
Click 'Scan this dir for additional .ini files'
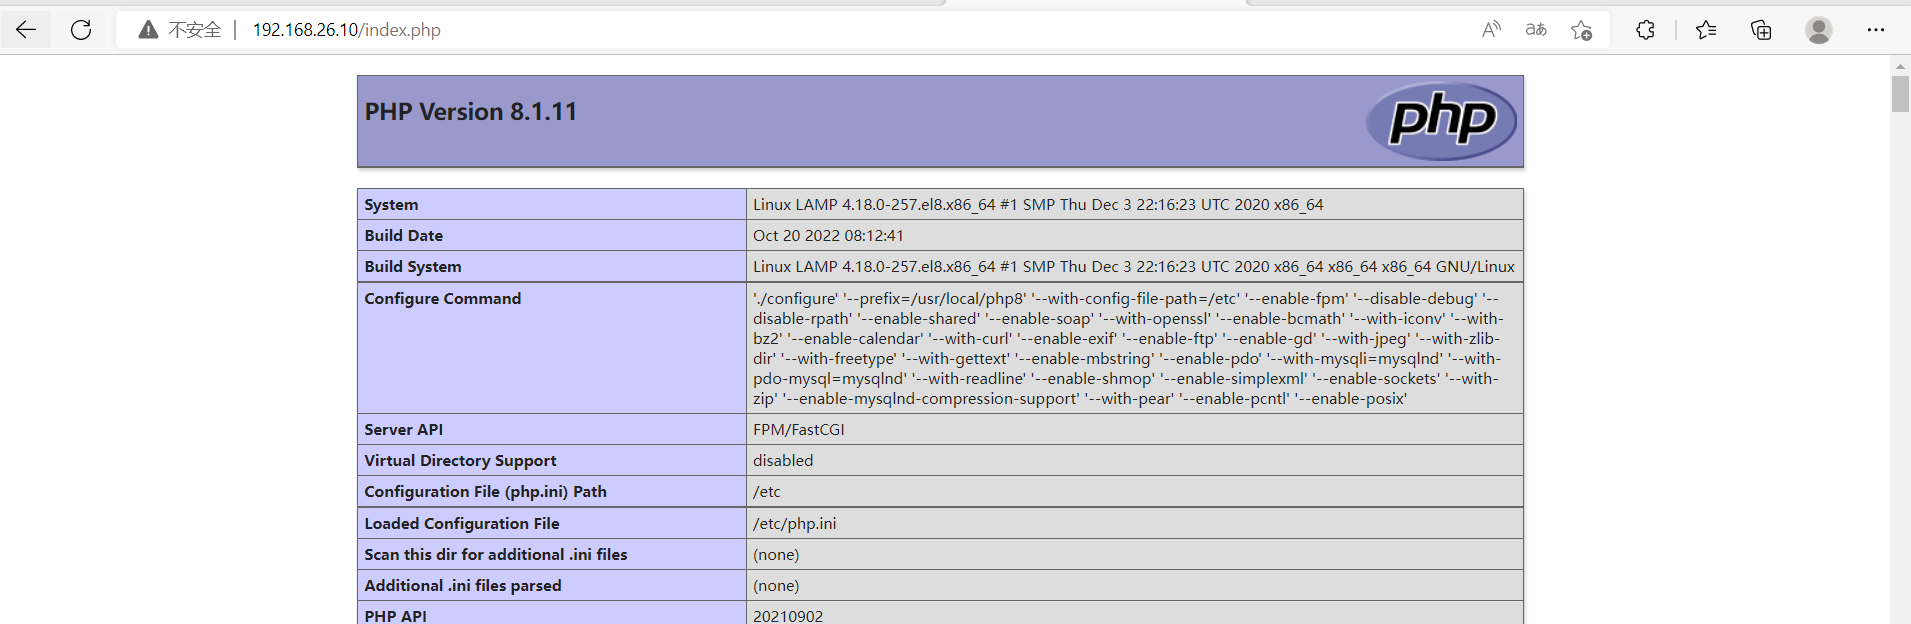click(496, 554)
